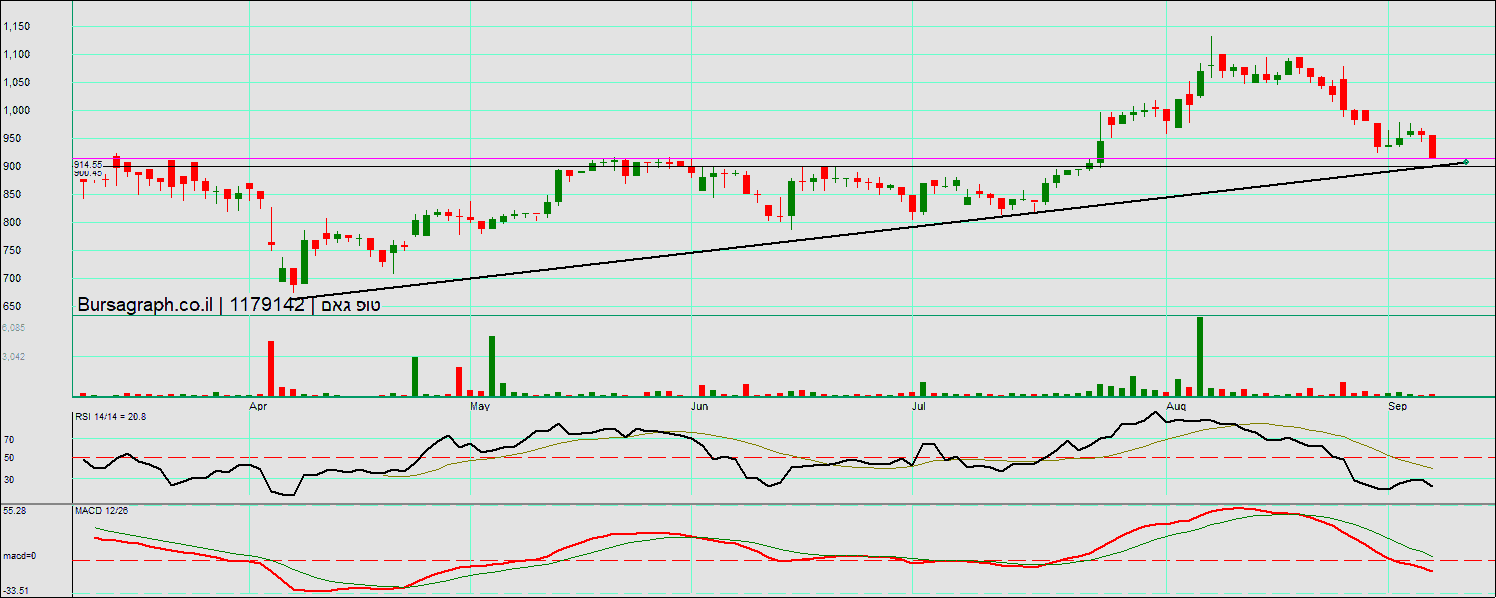Click the tallest green volume bar in August

coord(1200,356)
